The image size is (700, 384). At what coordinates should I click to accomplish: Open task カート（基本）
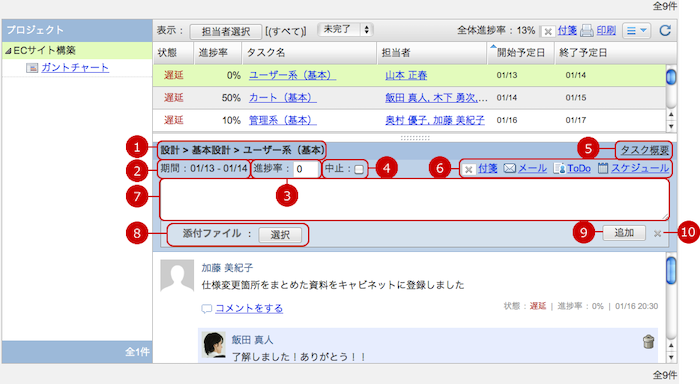coord(282,97)
